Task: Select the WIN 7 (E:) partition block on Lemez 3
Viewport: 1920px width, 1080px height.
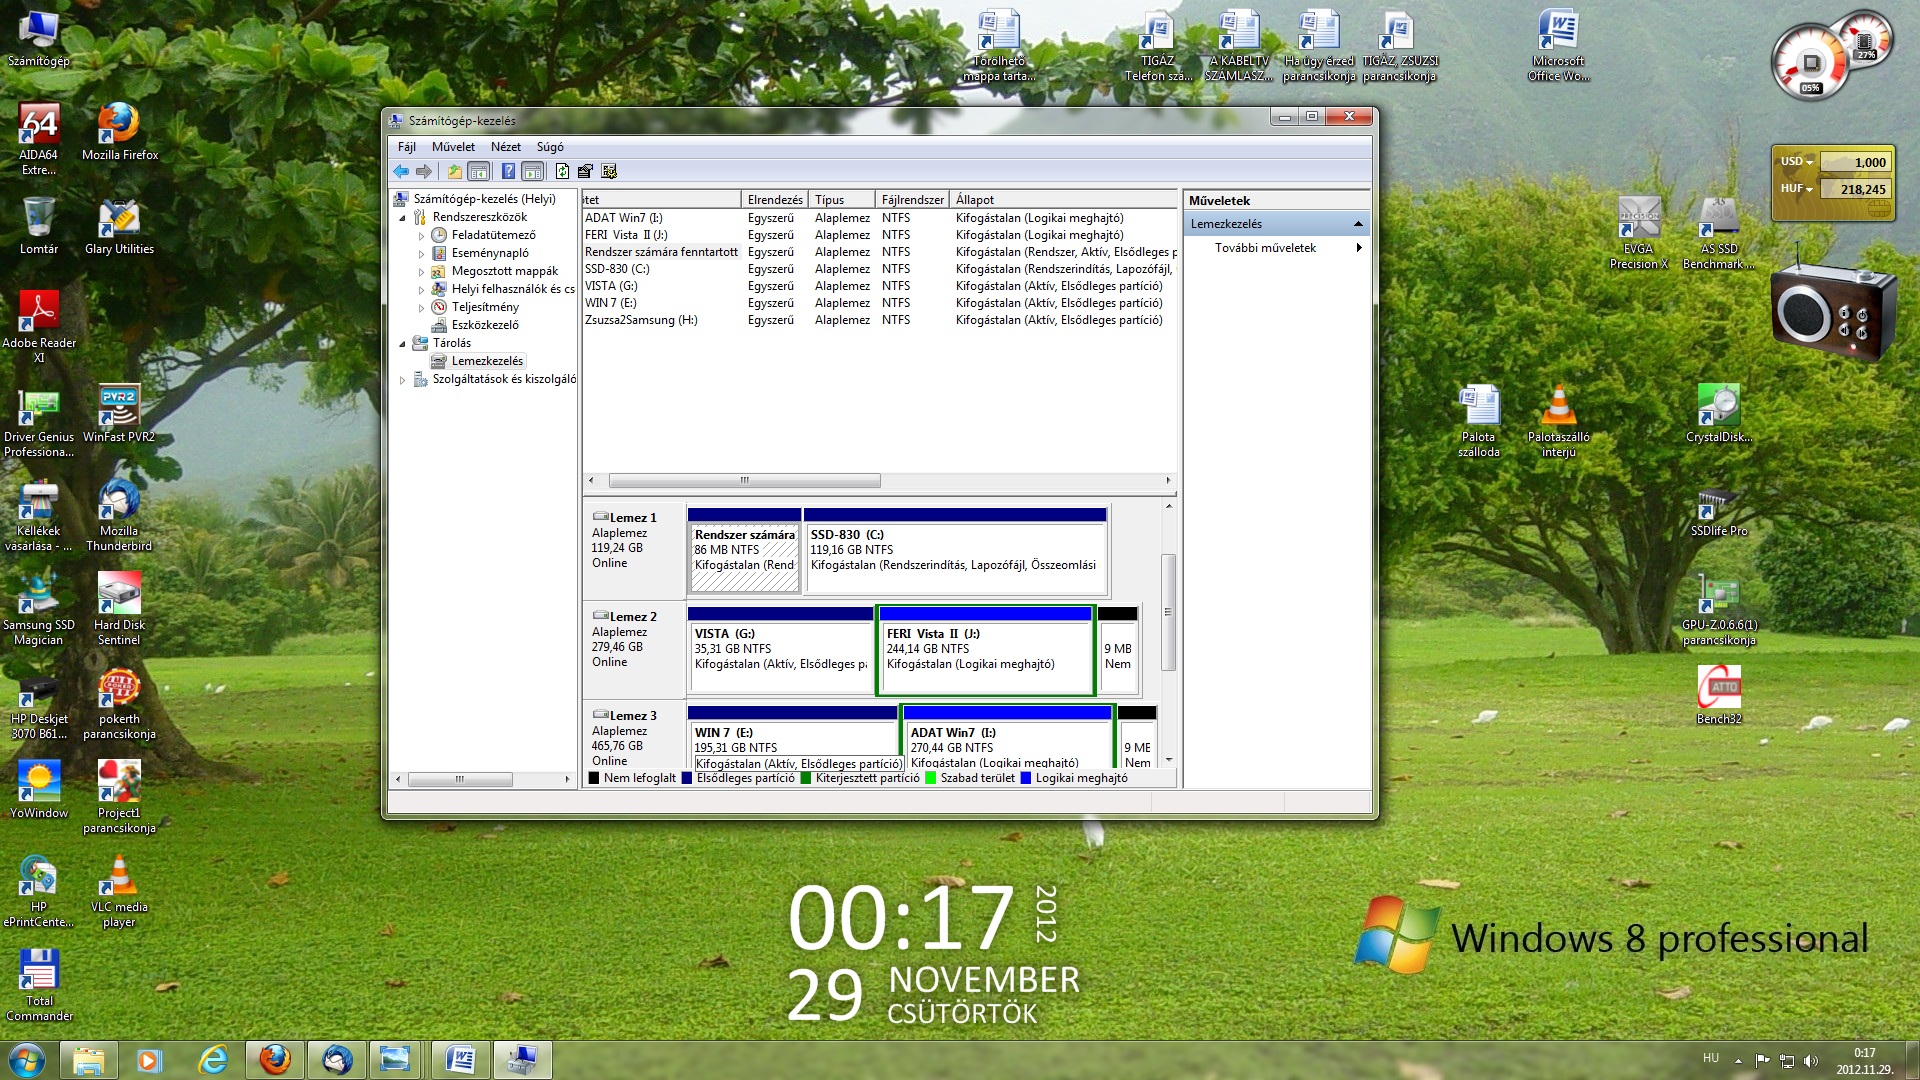Action: [x=793, y=738]
